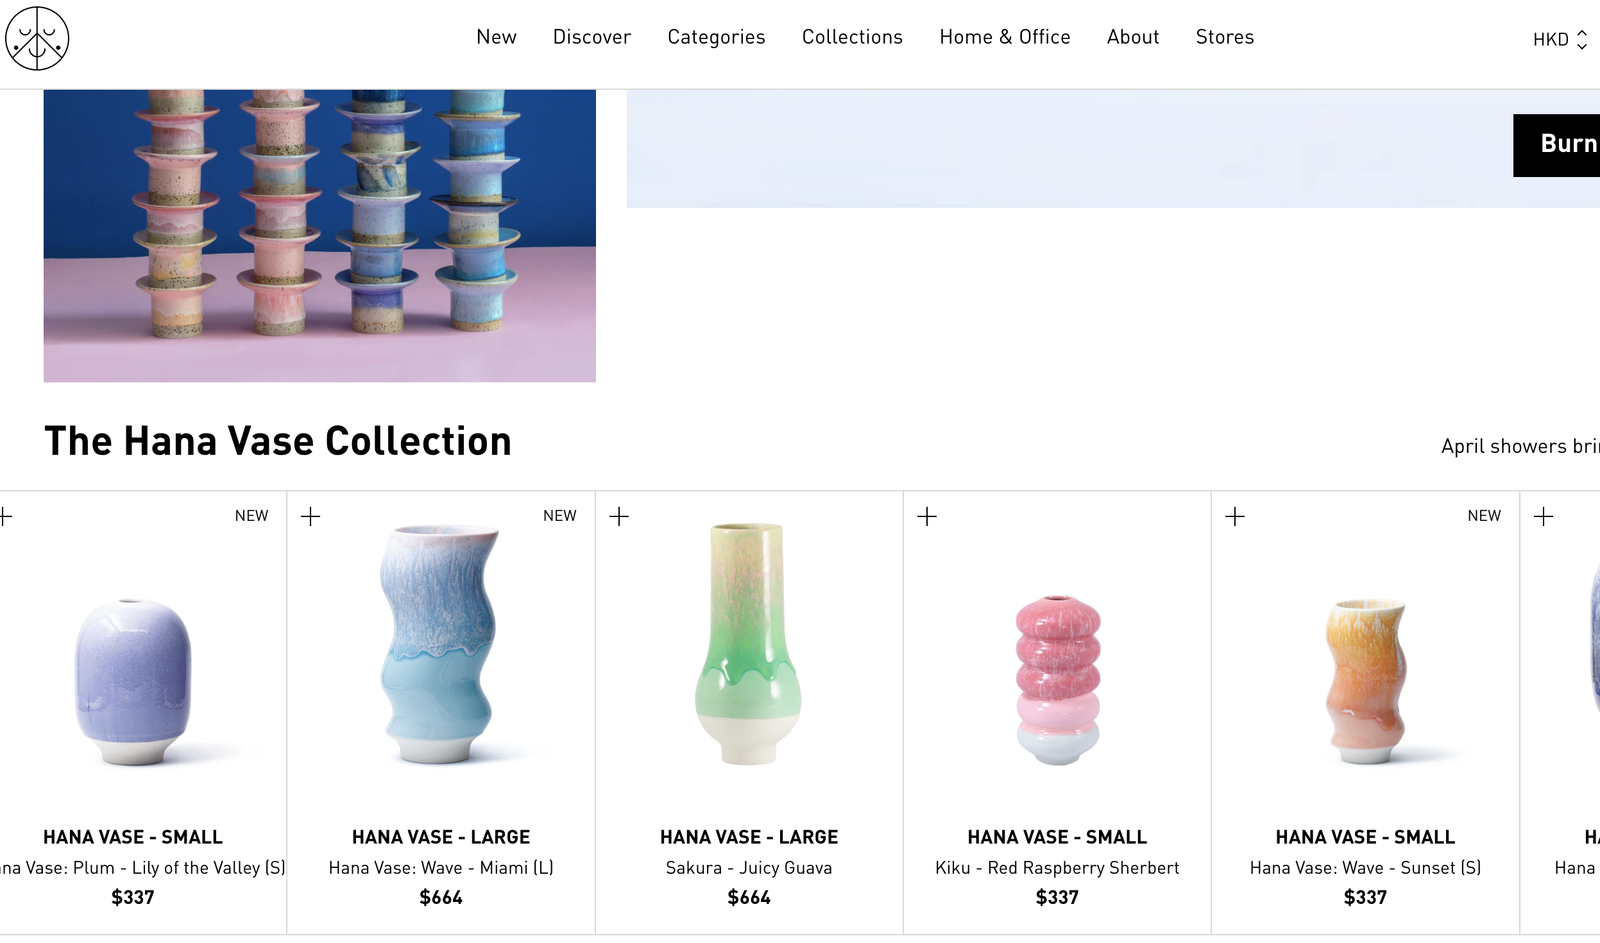1600x943 pixels.
Task: Open the Discover menu item
Action: 592,37
